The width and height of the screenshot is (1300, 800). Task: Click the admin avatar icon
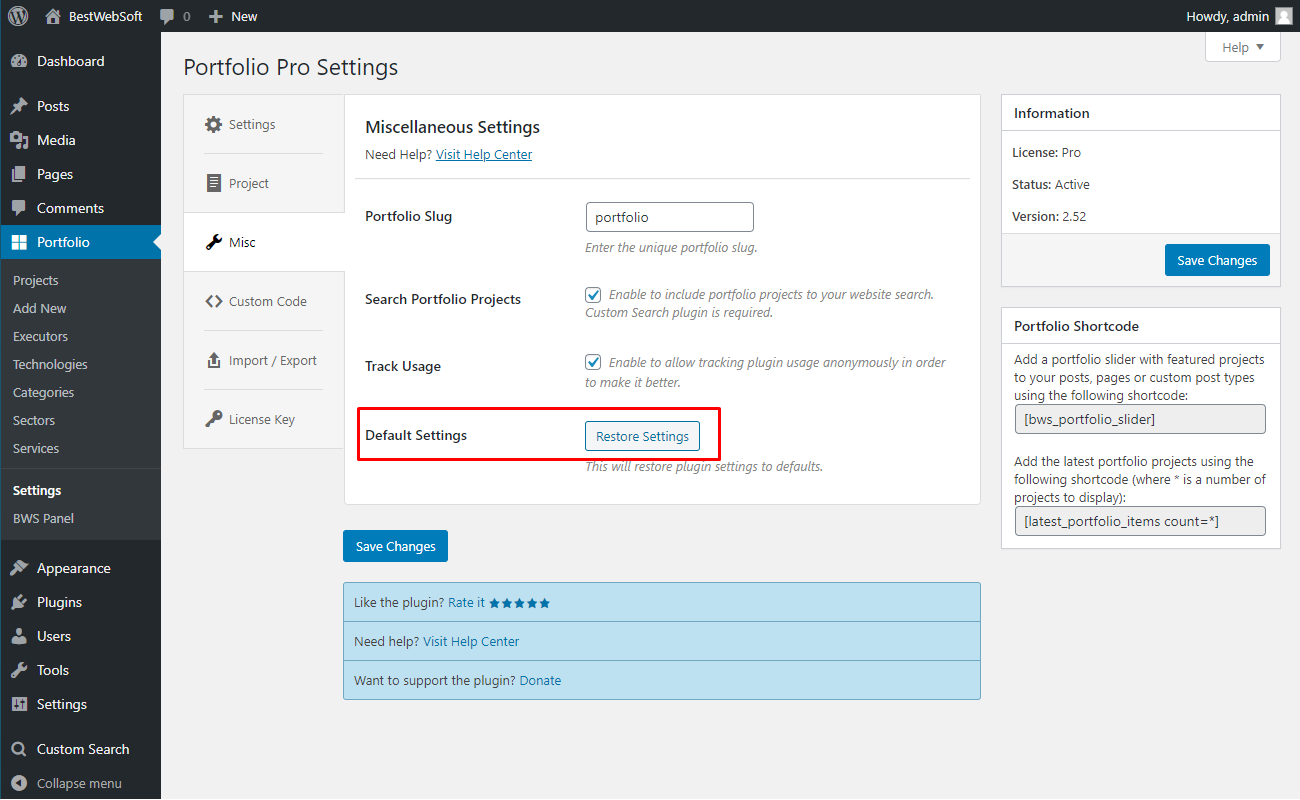coord(1283,16)
